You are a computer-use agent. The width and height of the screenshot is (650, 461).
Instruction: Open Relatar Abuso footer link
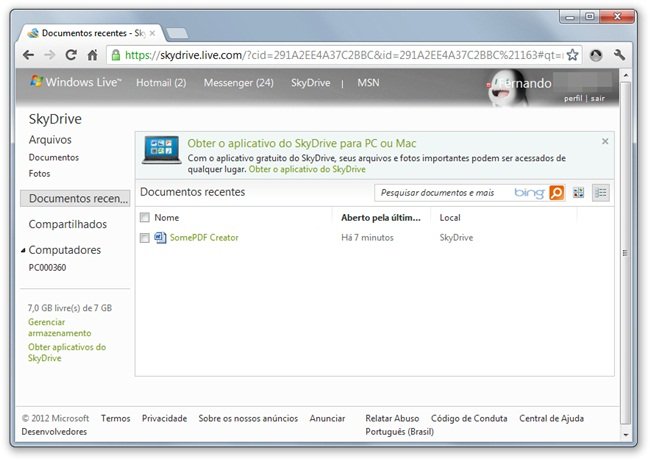click(392, 419)
